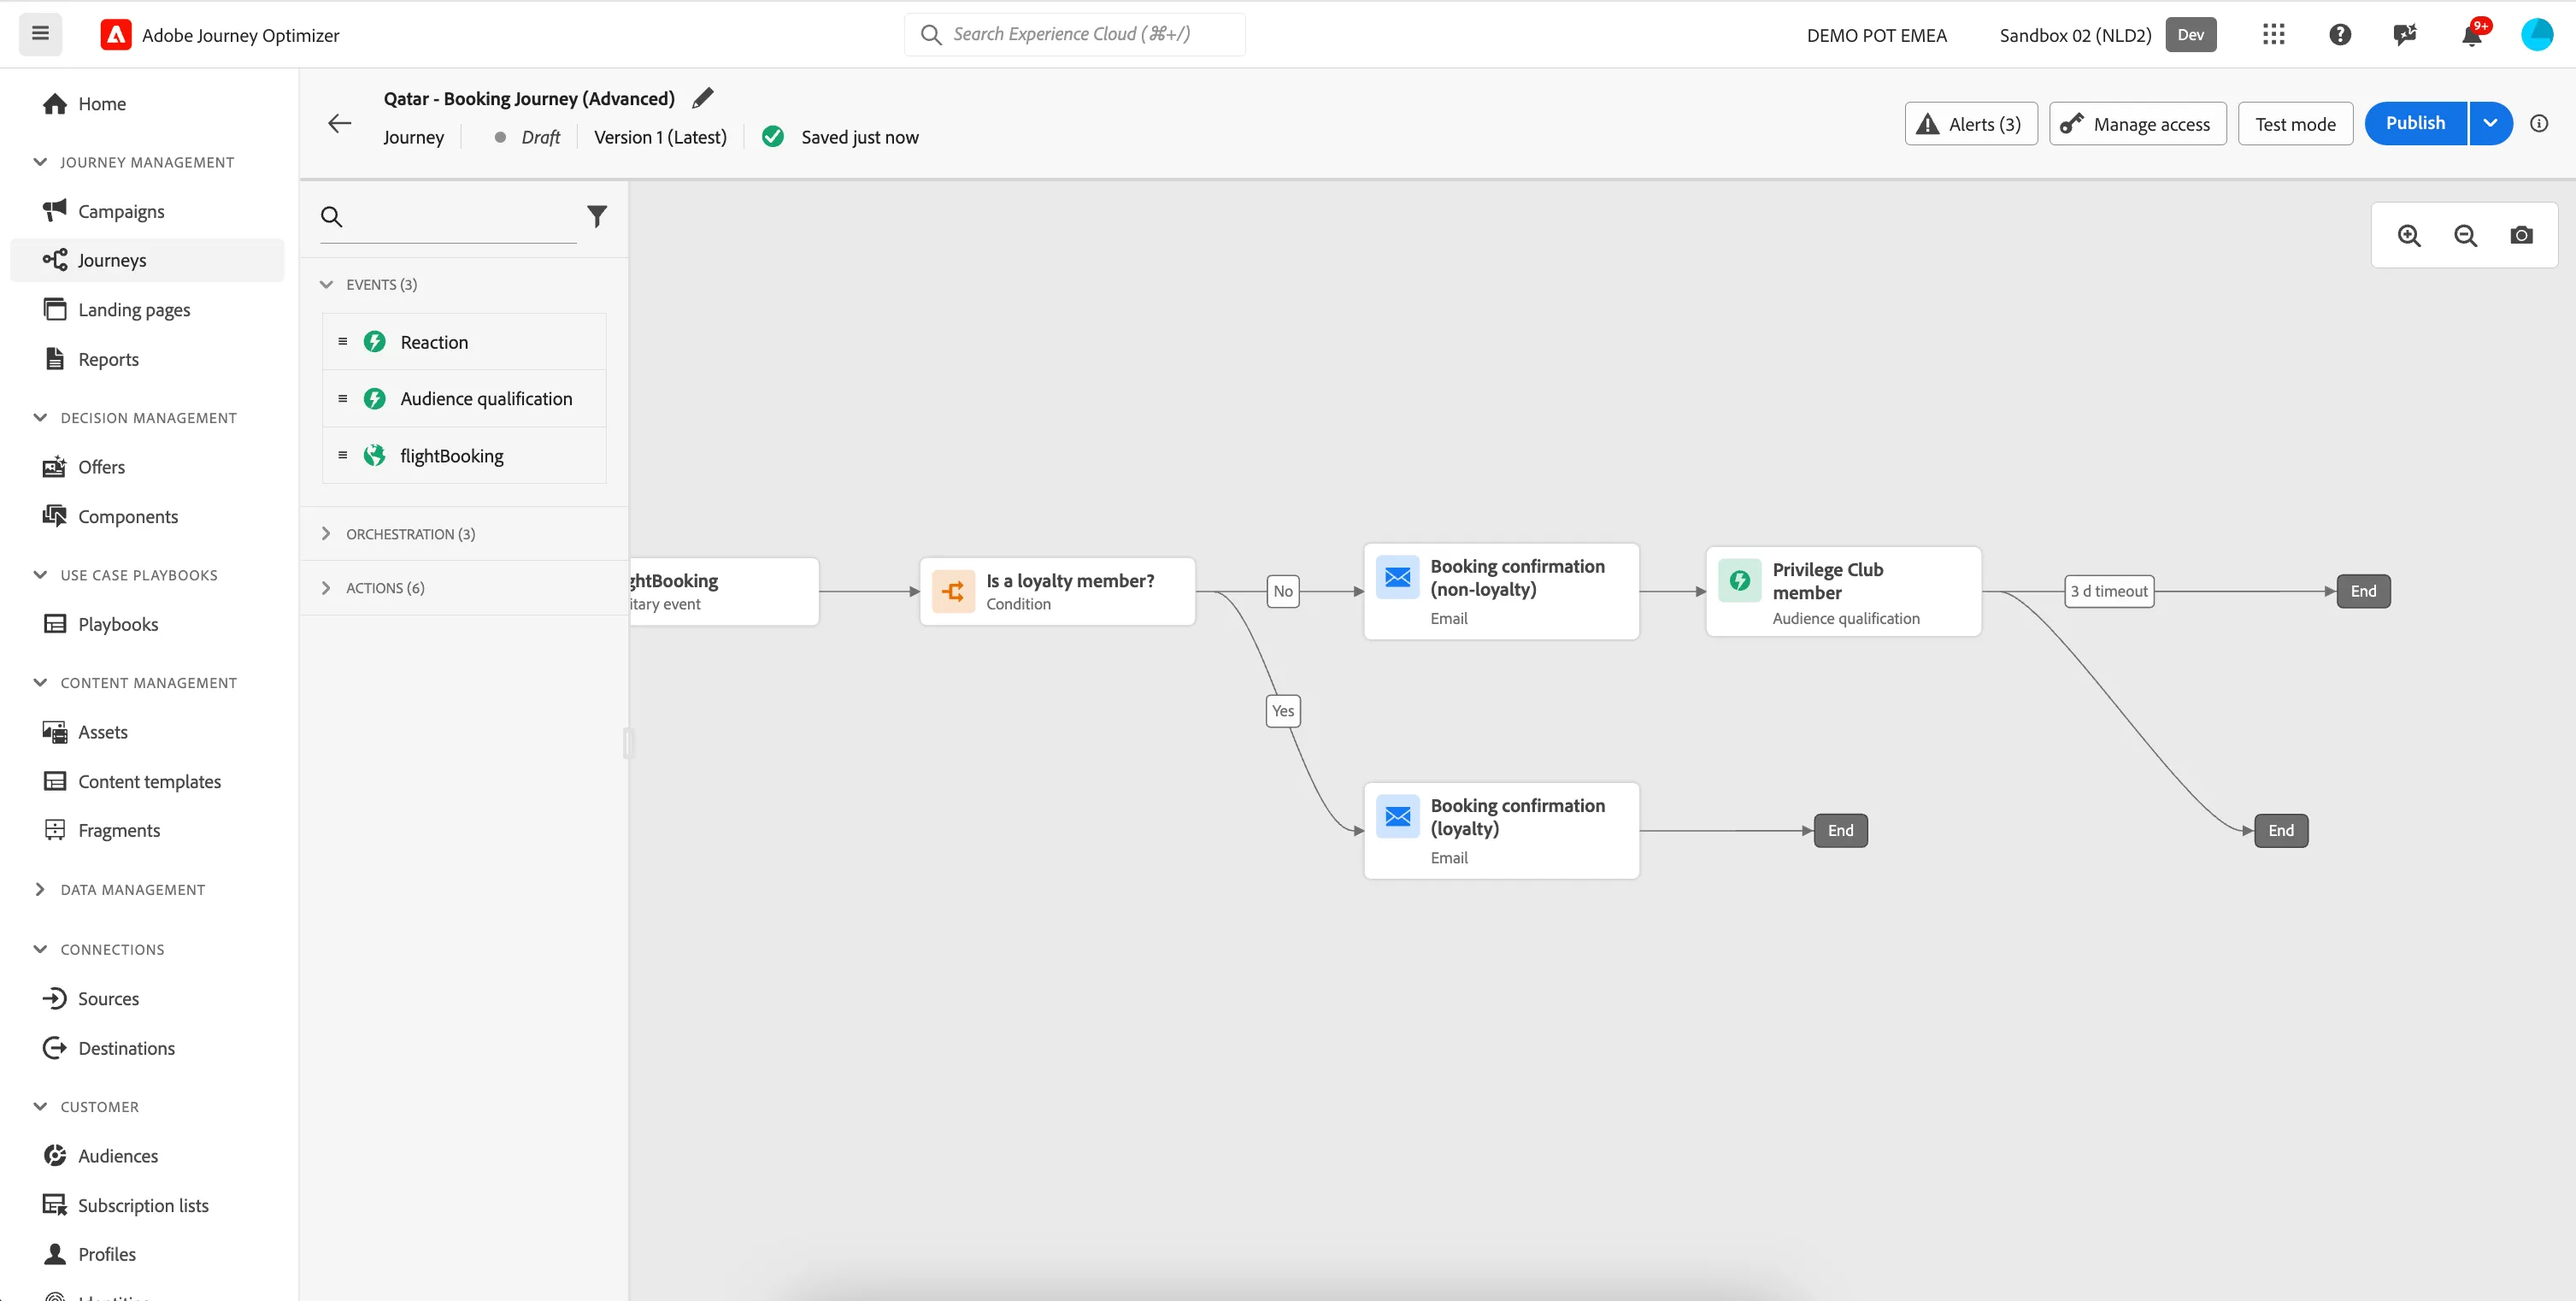This screenshot has height=1301, width=2576.
Task: Open Alerts (3)
Action: 1970,124
